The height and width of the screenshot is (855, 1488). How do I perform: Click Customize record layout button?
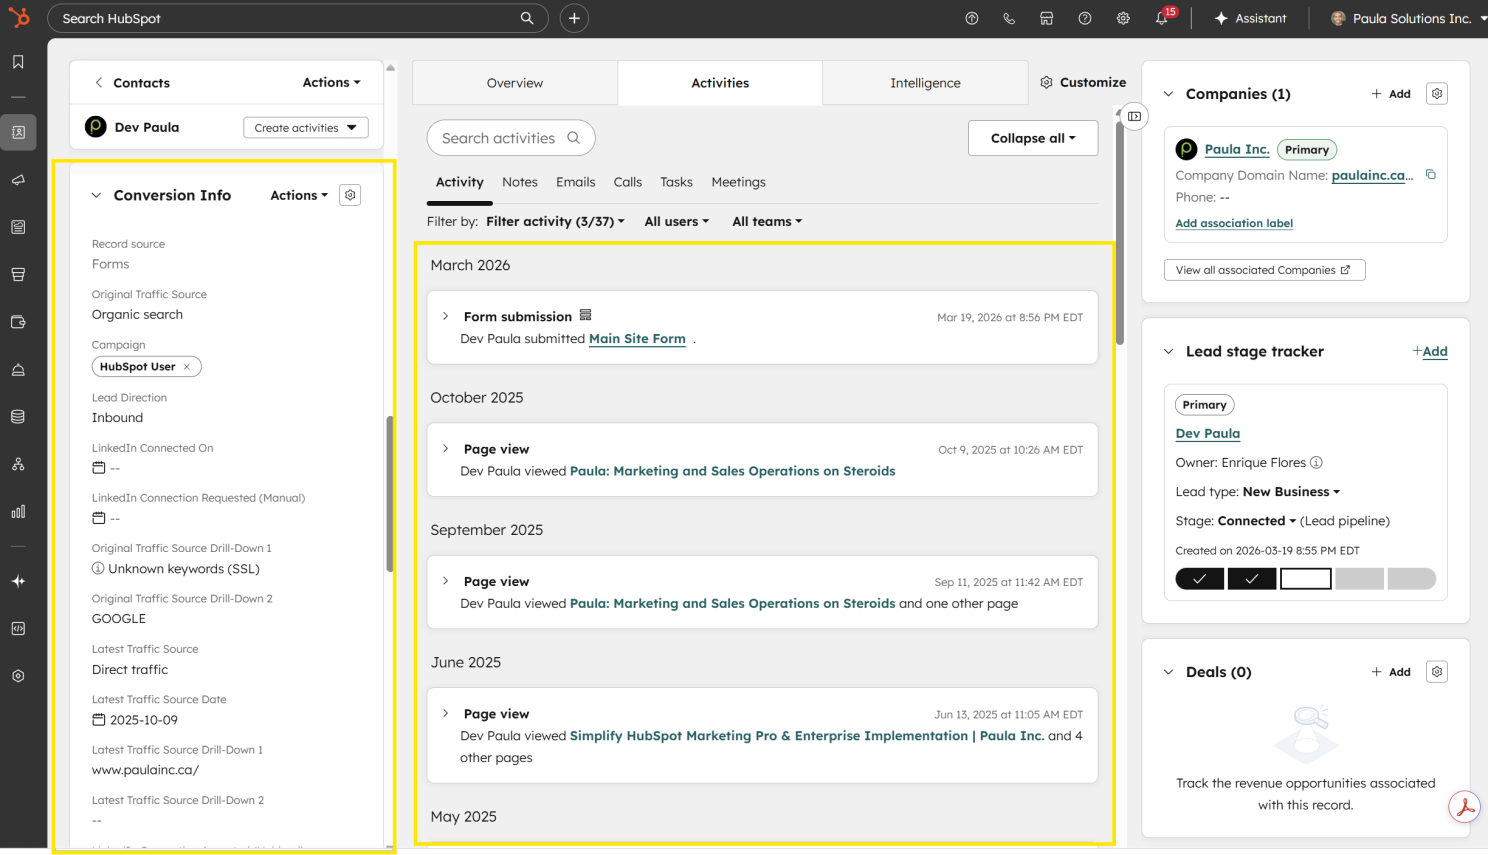tap(1083, 83)
